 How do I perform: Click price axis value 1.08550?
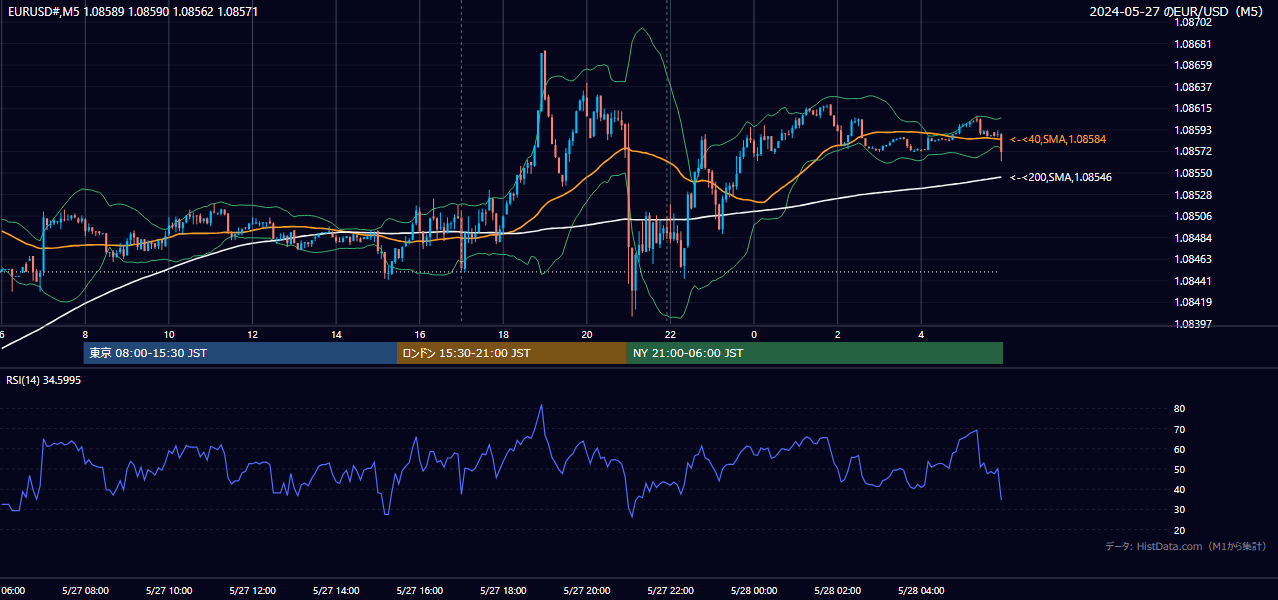(x=1192, y=173)
